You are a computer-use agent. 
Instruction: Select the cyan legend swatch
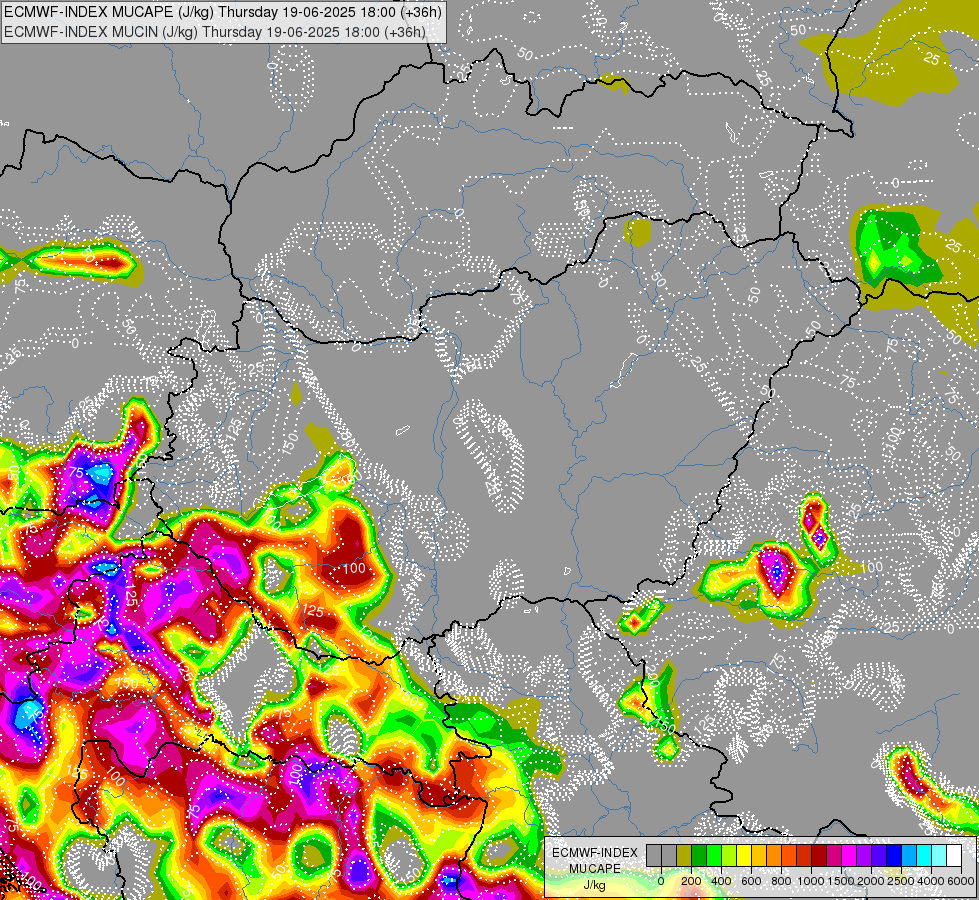click(x=924, y=855)
